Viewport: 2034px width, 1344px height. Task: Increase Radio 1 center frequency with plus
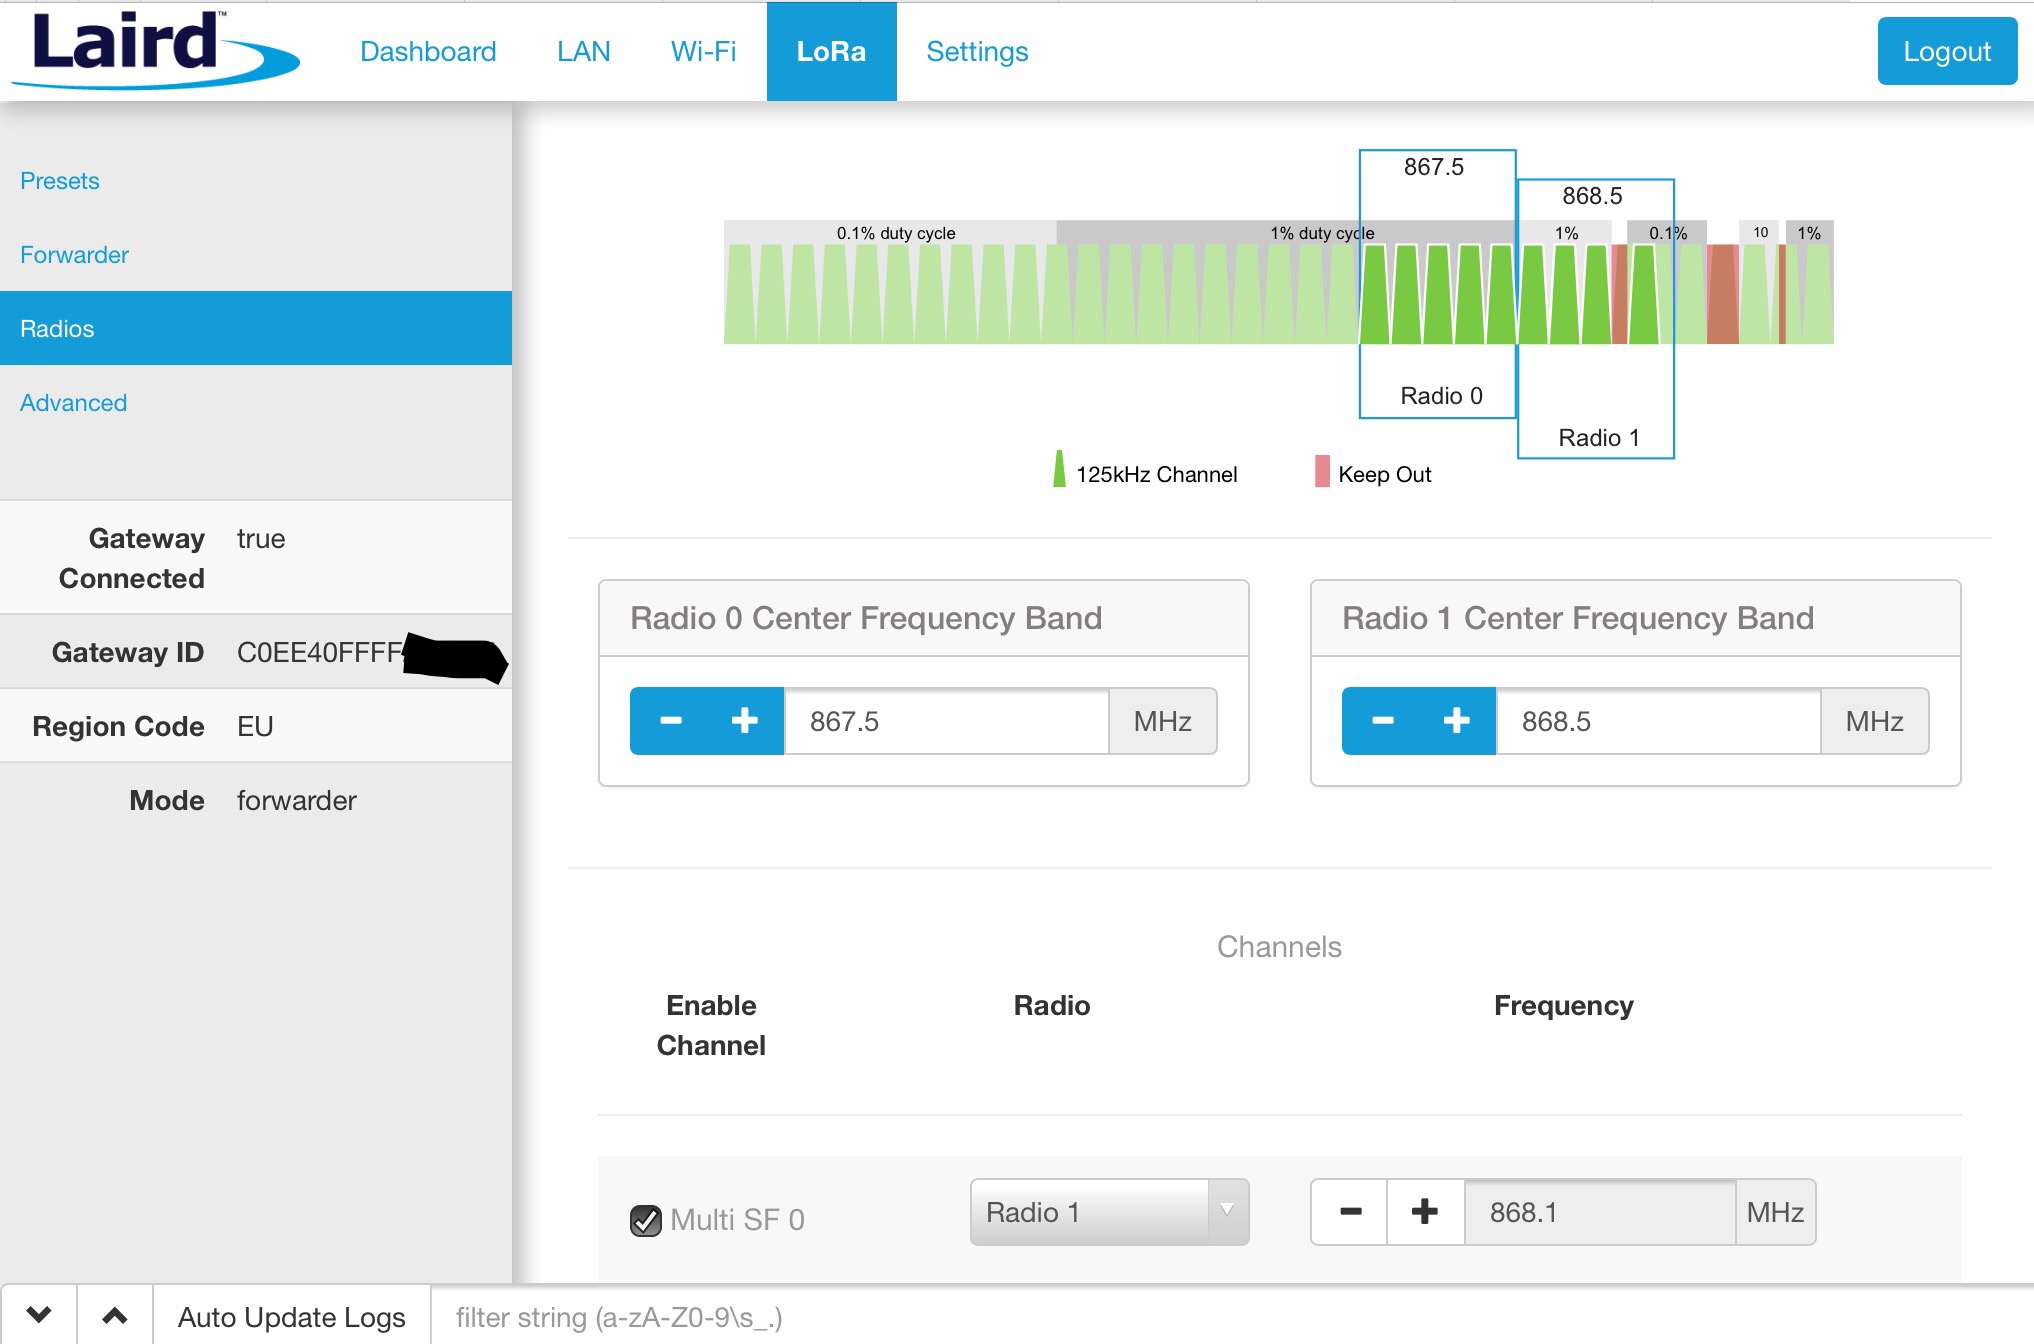tap(1457, 721)
